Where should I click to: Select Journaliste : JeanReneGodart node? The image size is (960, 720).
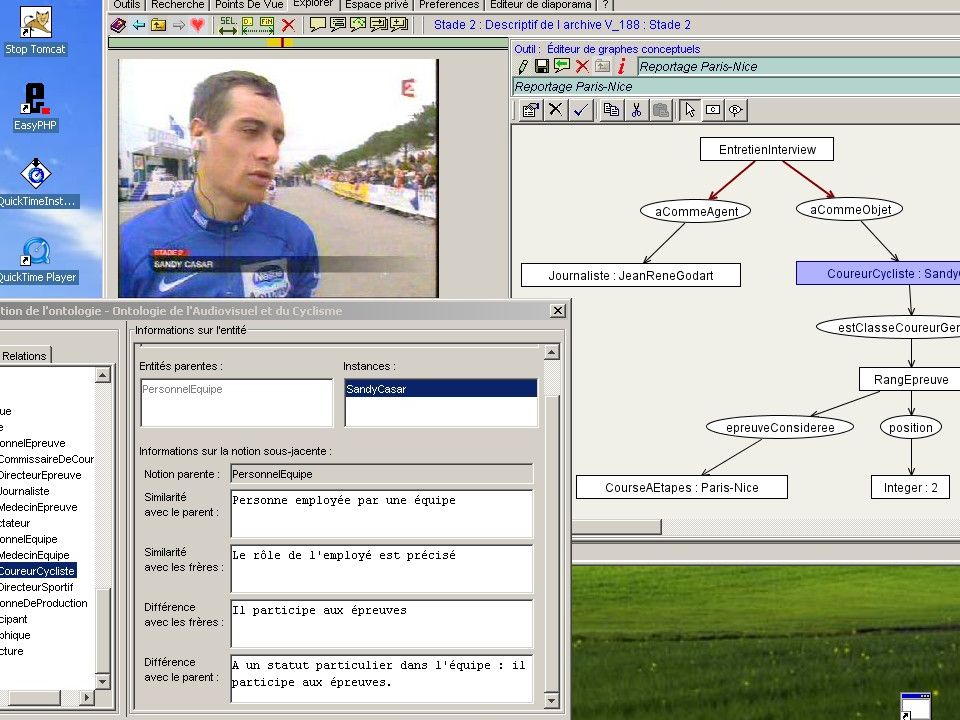(x=631, y=276)
